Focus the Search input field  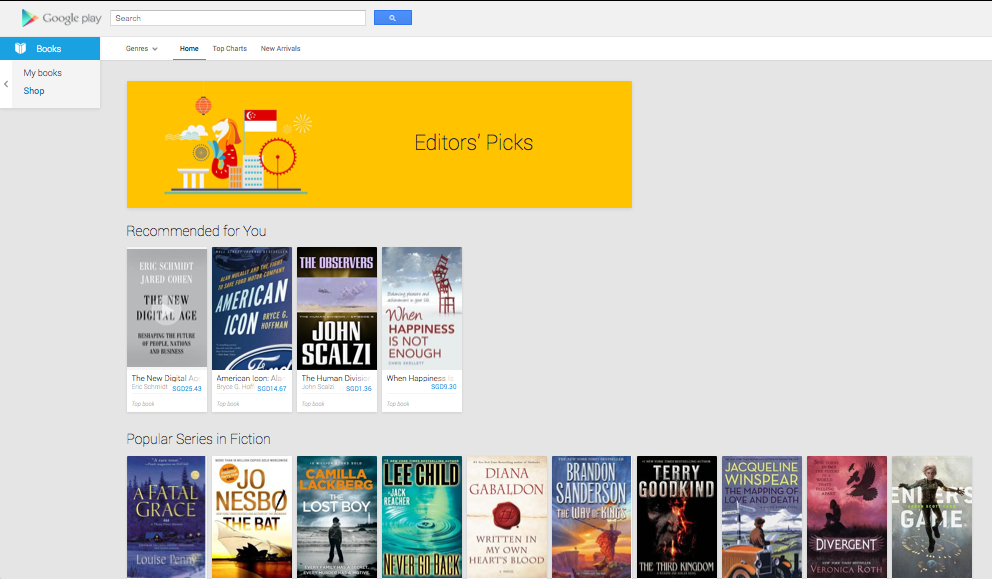tap(238, 18)
